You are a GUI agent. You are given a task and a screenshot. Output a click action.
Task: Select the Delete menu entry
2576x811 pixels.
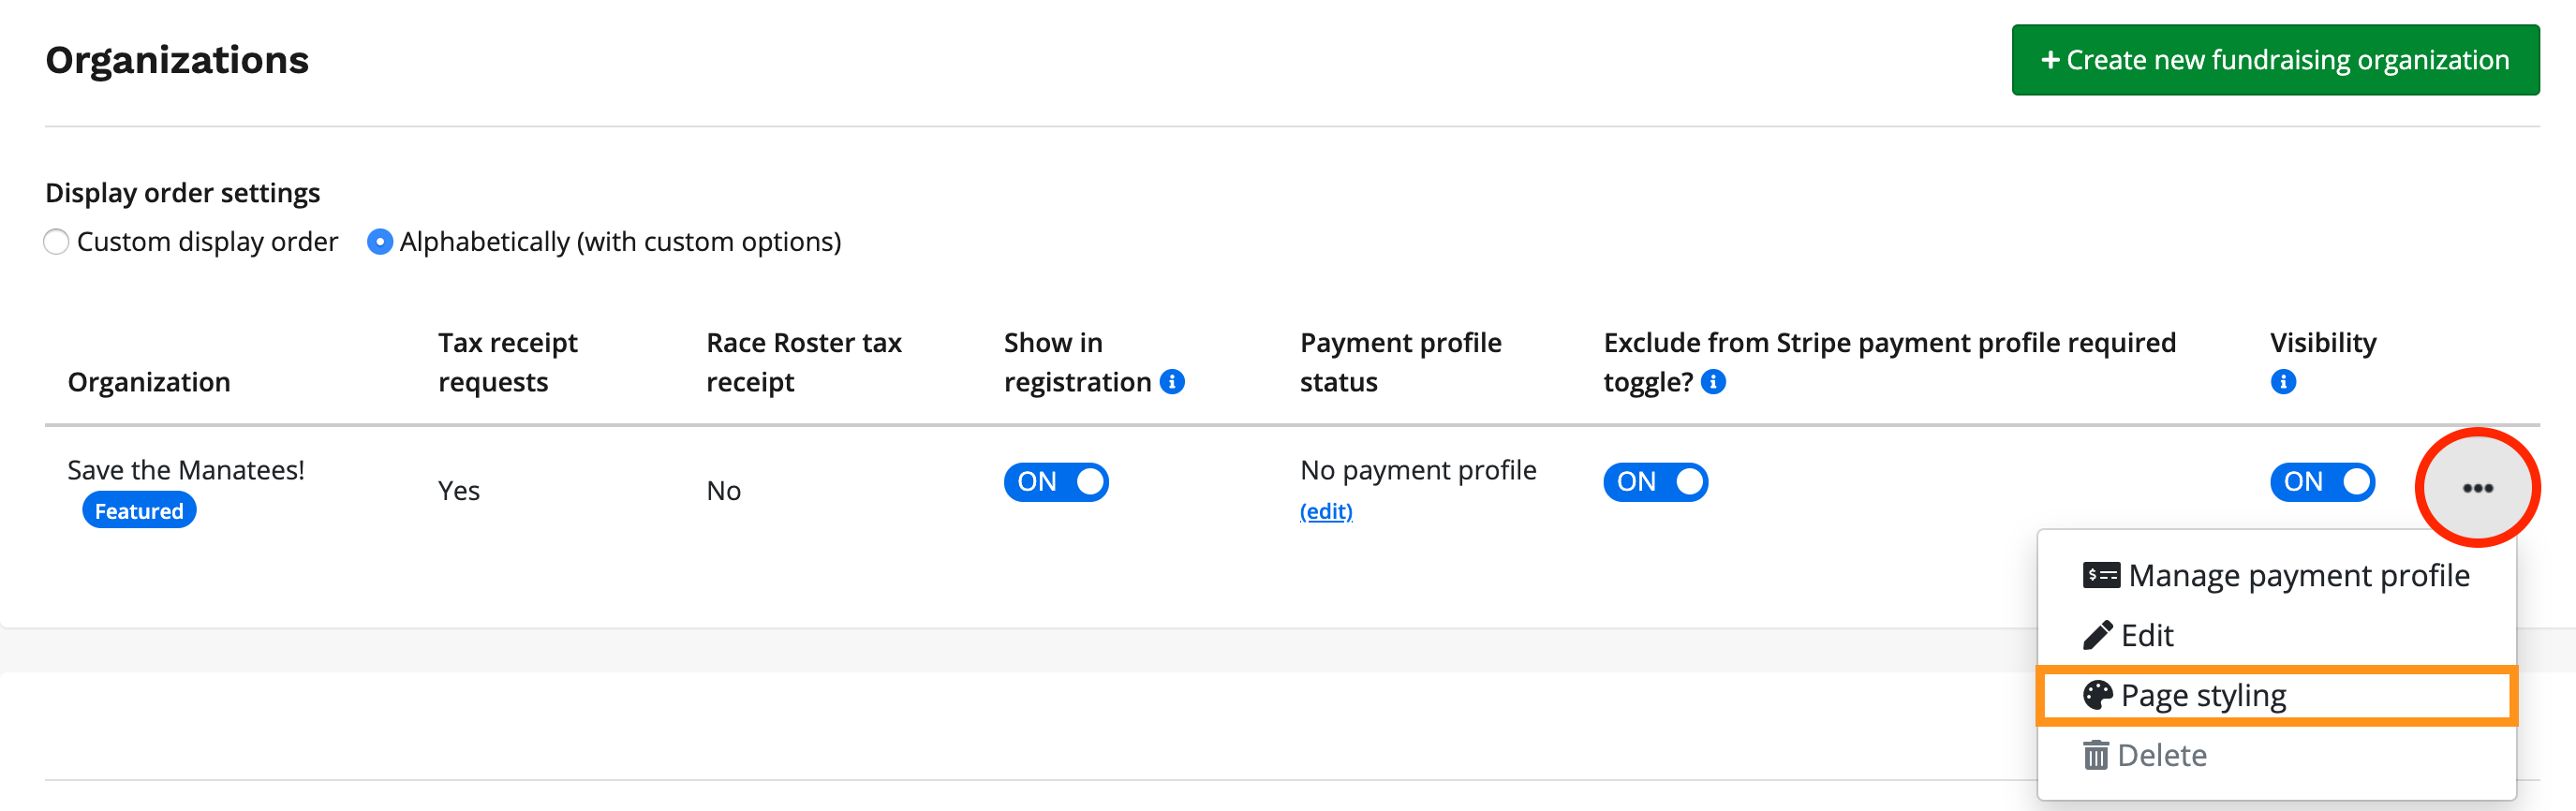[2162, 755]
